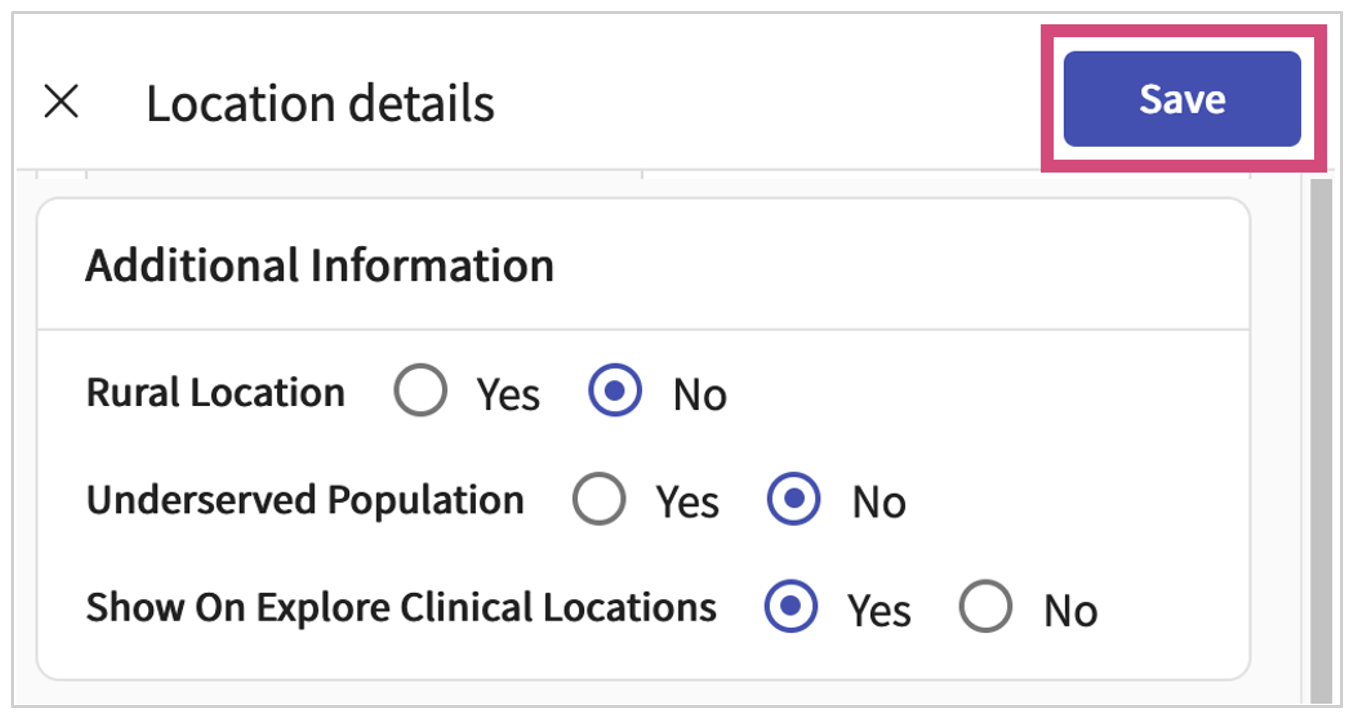Click Yes text for Show On Explore Clinical Locations
This screenshot has height=720, width=1354.
tap(879, 610)
